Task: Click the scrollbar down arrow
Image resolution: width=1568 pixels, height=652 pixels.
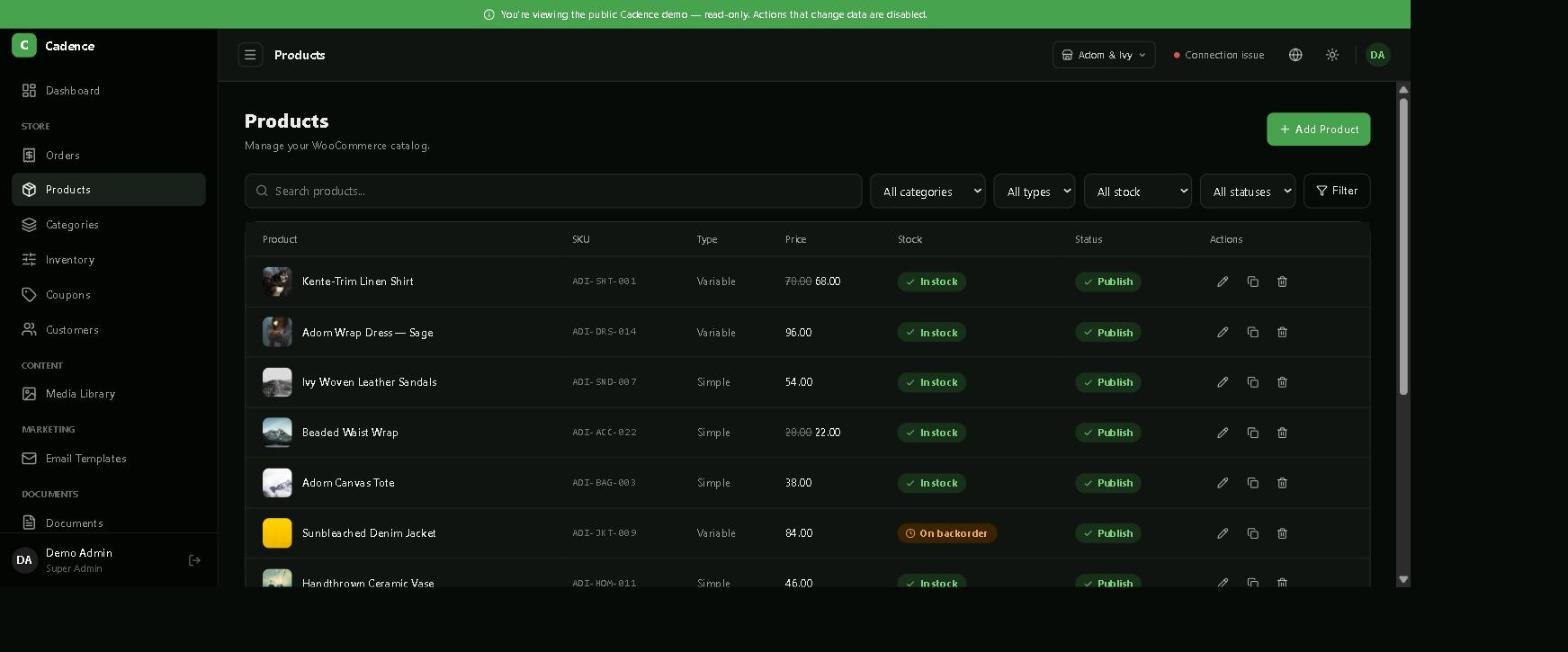Action: (1403, 580)
